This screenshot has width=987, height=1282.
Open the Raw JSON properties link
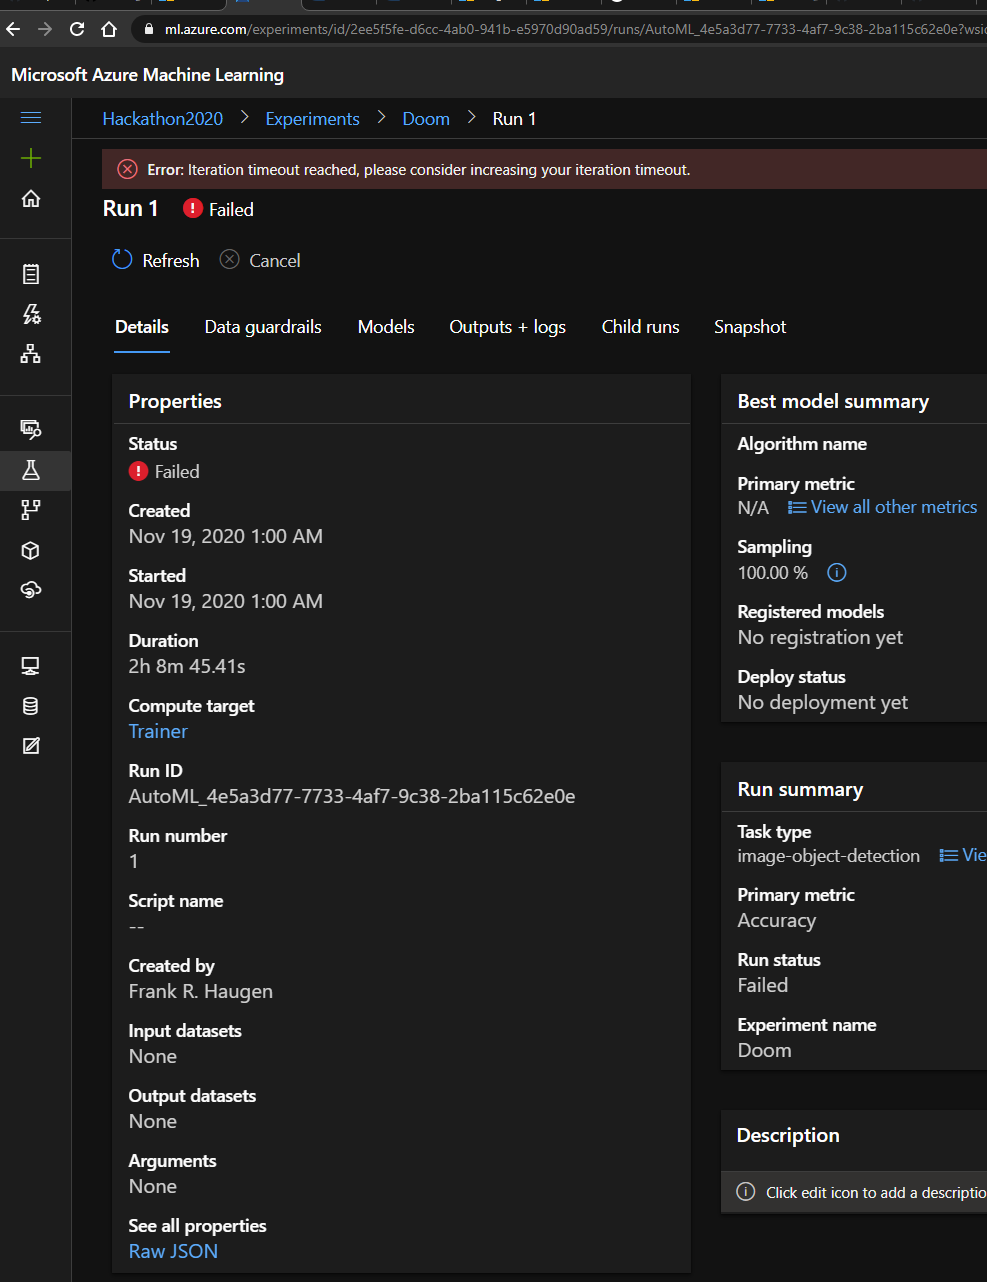(x=172, y=1251)
